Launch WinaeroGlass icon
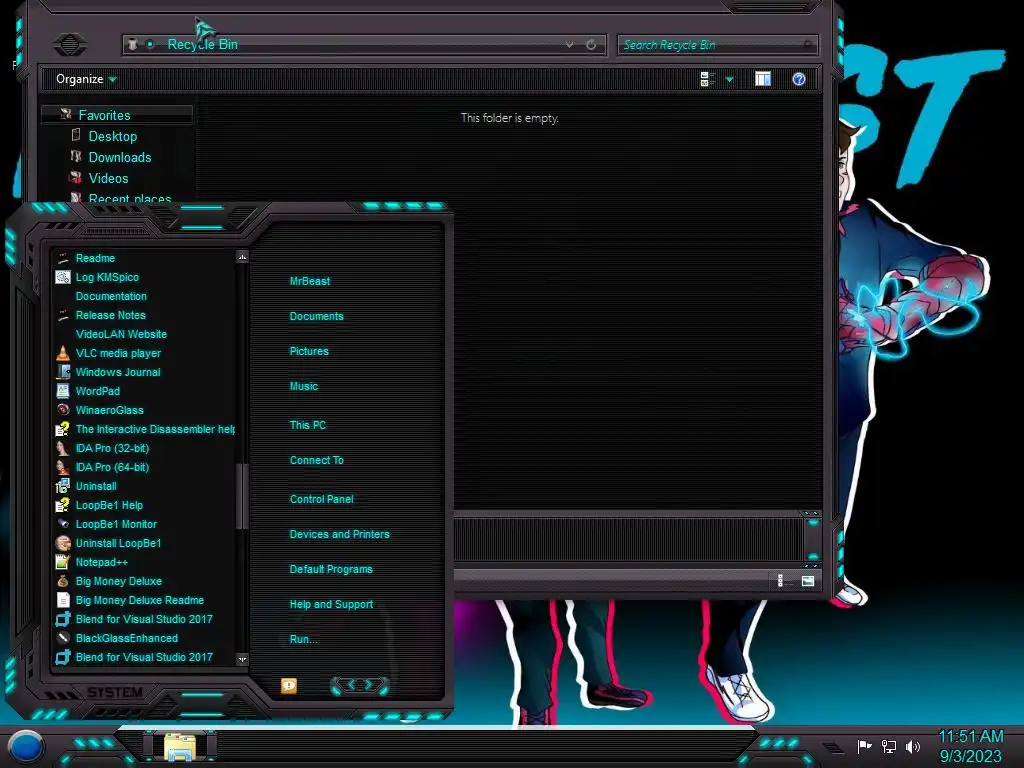 (63, 410)
